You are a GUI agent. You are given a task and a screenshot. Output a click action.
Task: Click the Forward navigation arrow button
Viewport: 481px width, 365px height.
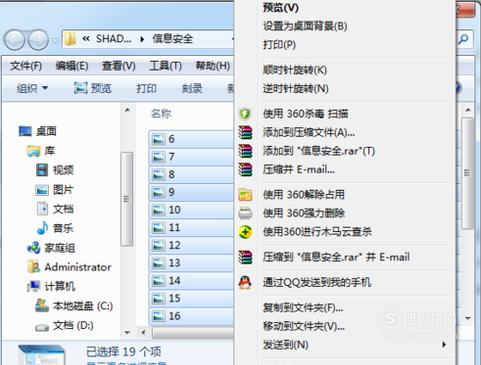38,40
